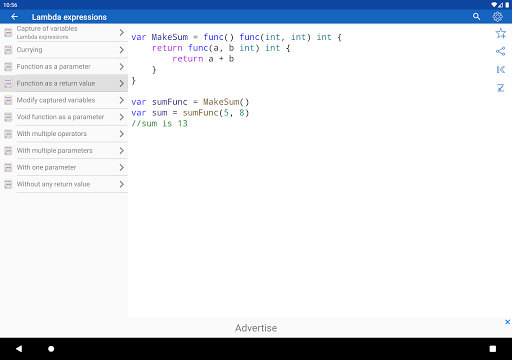Viewport: 512px width, 360px height.
Task: Tap Android back navigation button
Action: [x=19, y=349]
